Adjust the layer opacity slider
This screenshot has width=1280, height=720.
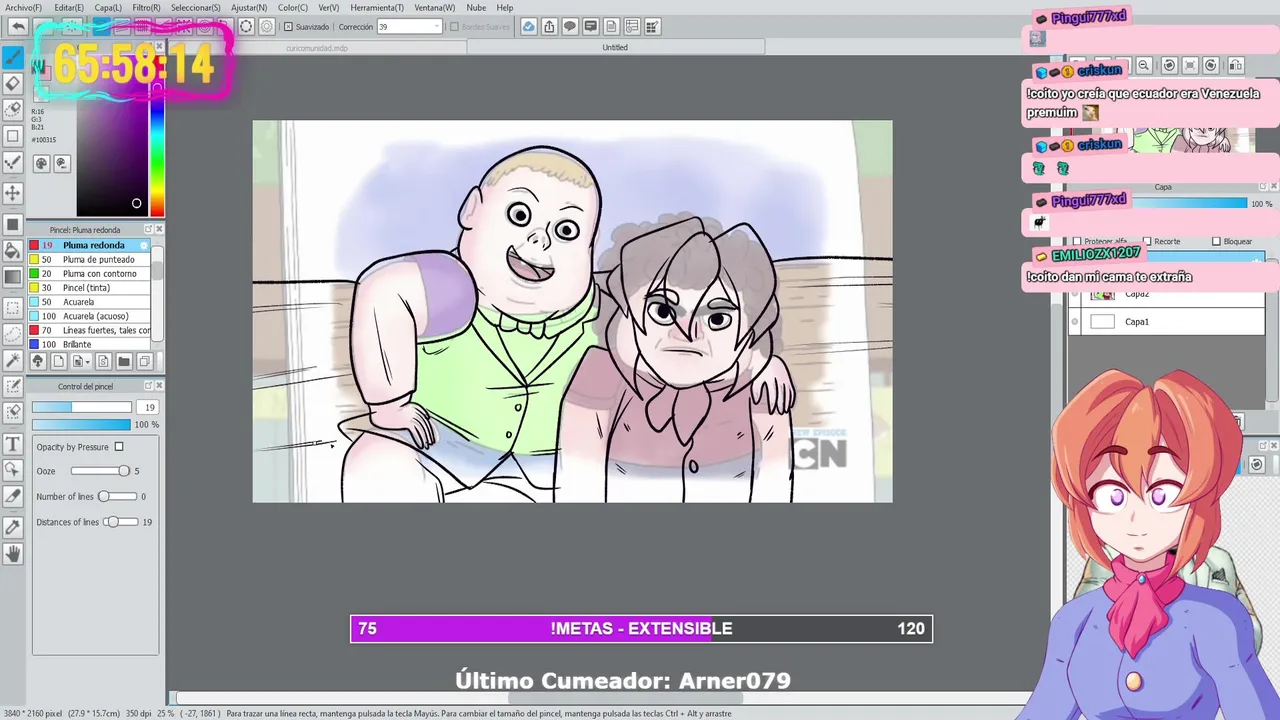click(1190, 204)
